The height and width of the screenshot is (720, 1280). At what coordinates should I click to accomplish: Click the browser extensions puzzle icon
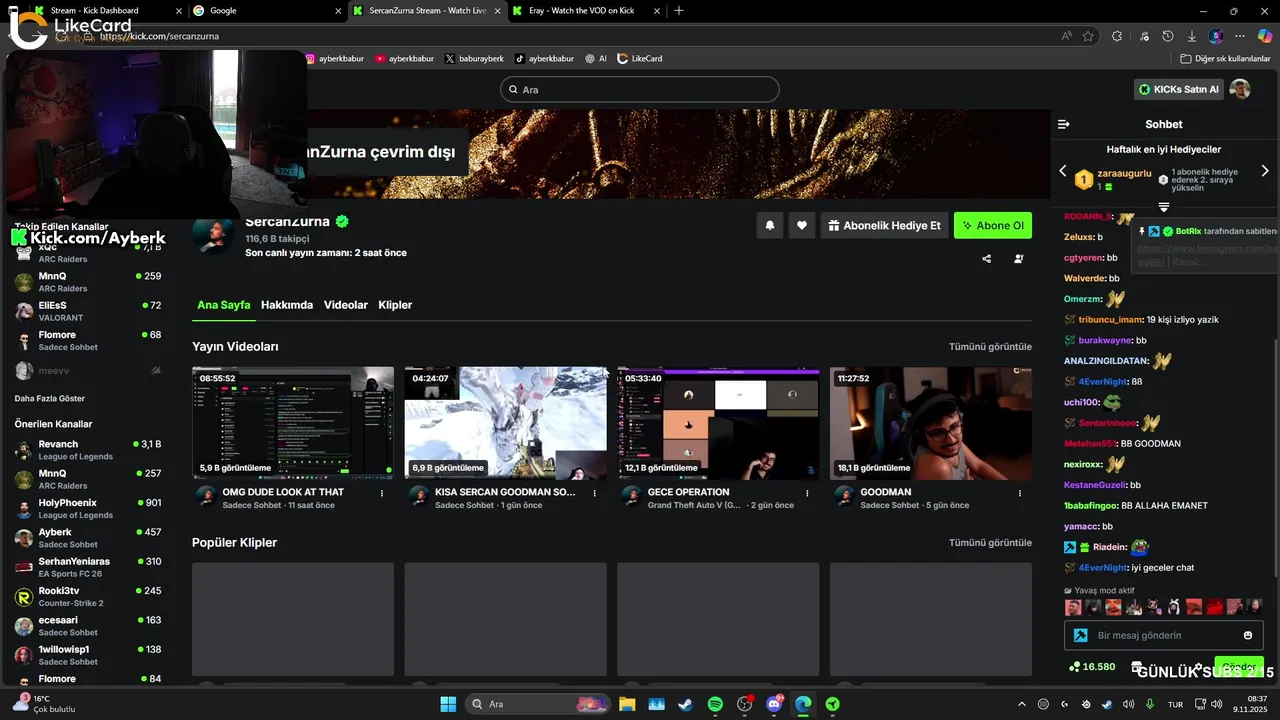[1116, 36]
